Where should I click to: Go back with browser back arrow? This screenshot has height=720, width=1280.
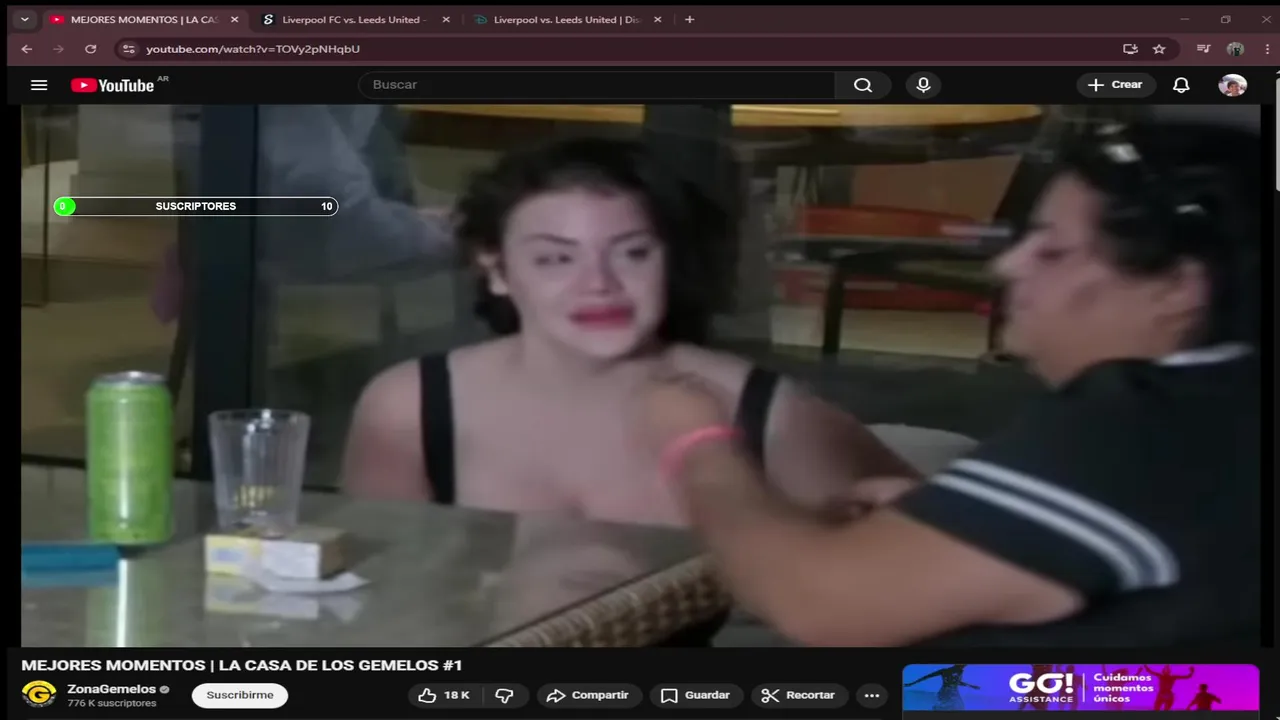27,49
